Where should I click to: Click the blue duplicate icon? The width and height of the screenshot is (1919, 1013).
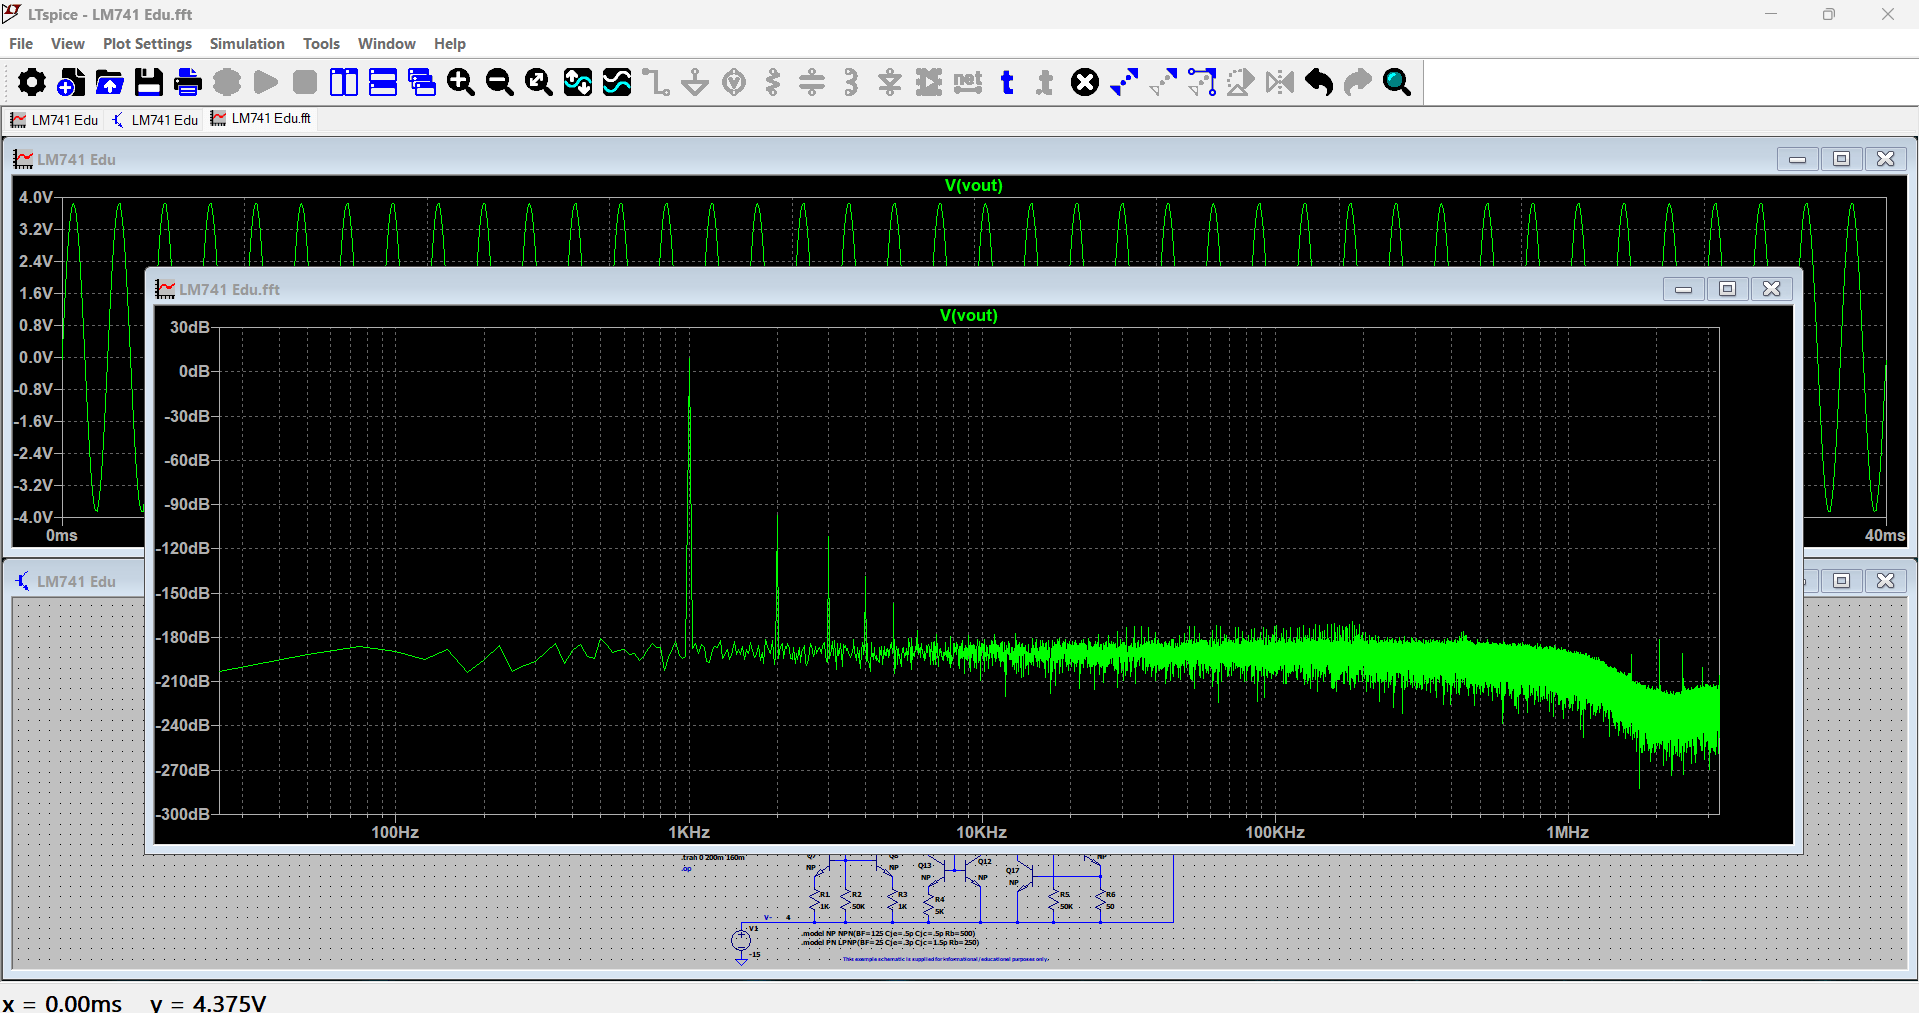point(1124,82)
